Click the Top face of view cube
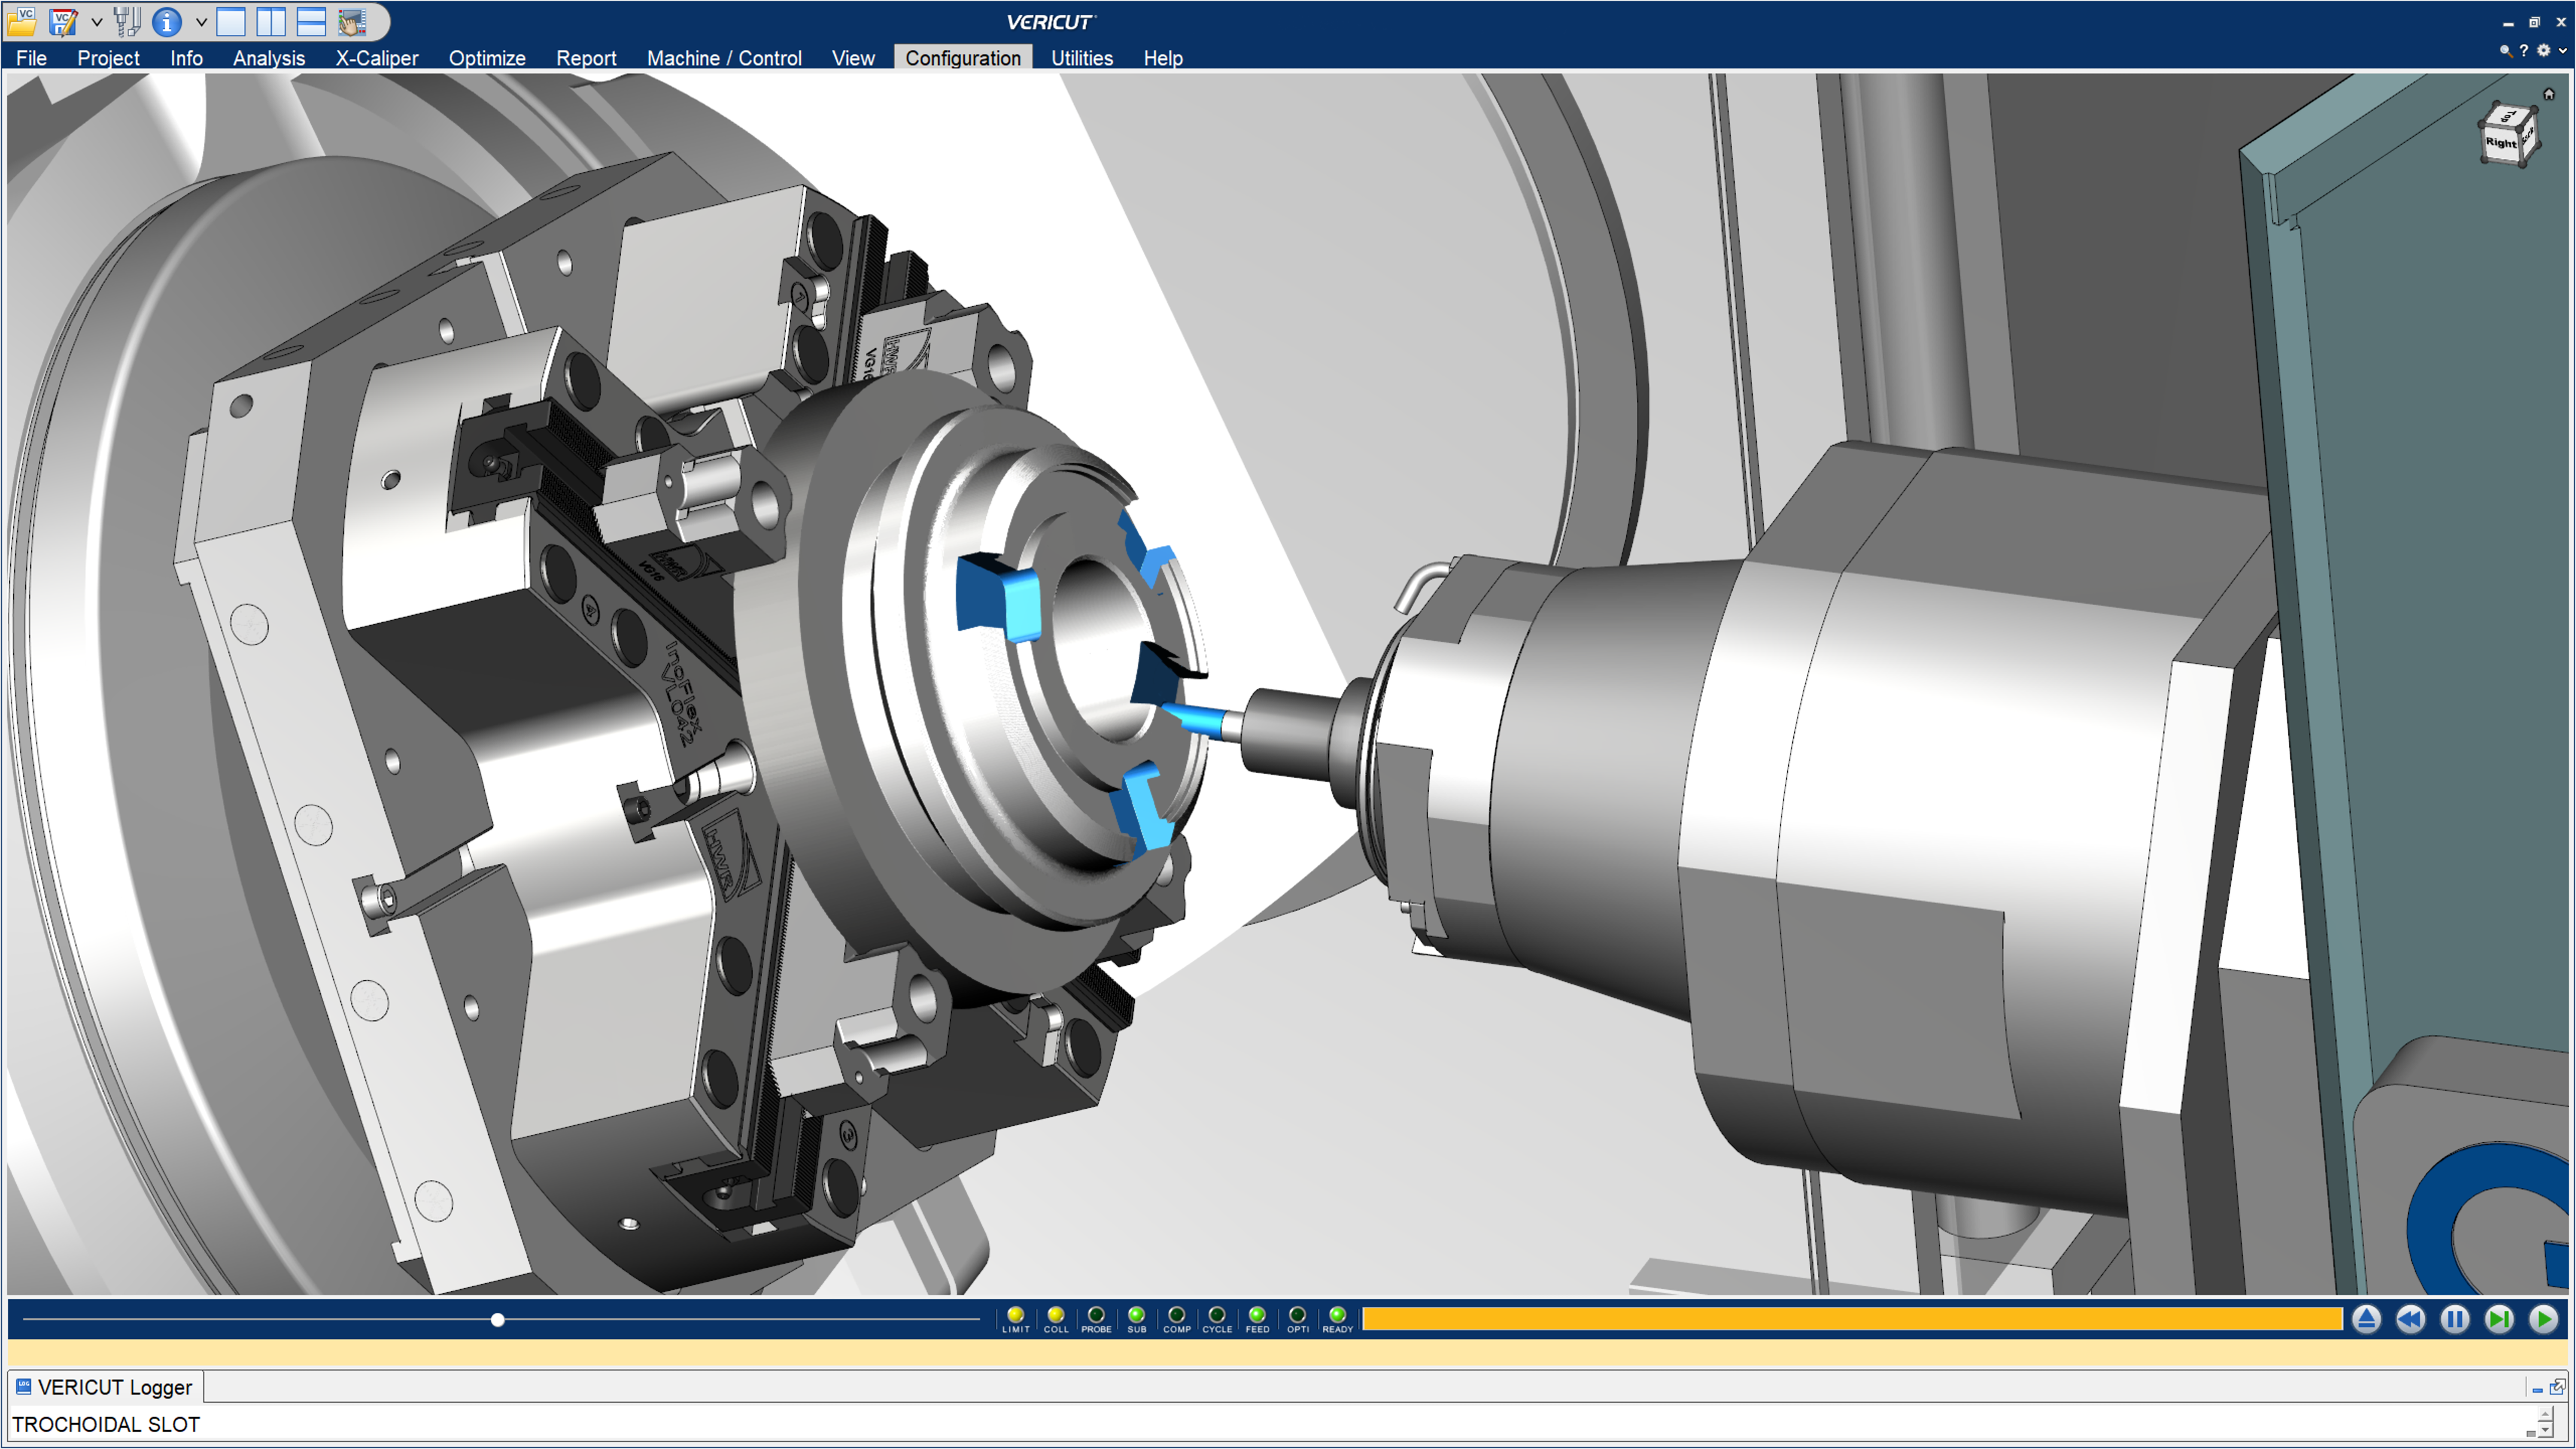The width and height of the screenshot is (2576, 1449). [x=2508, y=116]
